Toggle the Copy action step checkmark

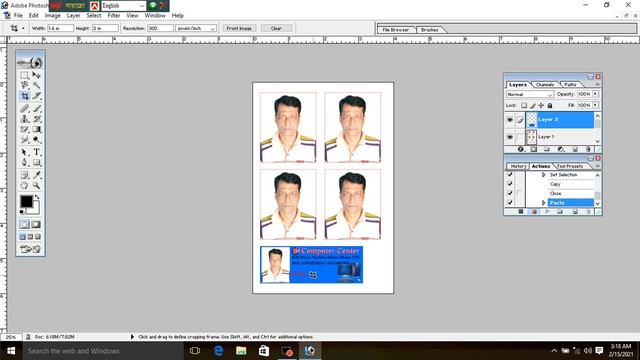[x=510, y=184]
